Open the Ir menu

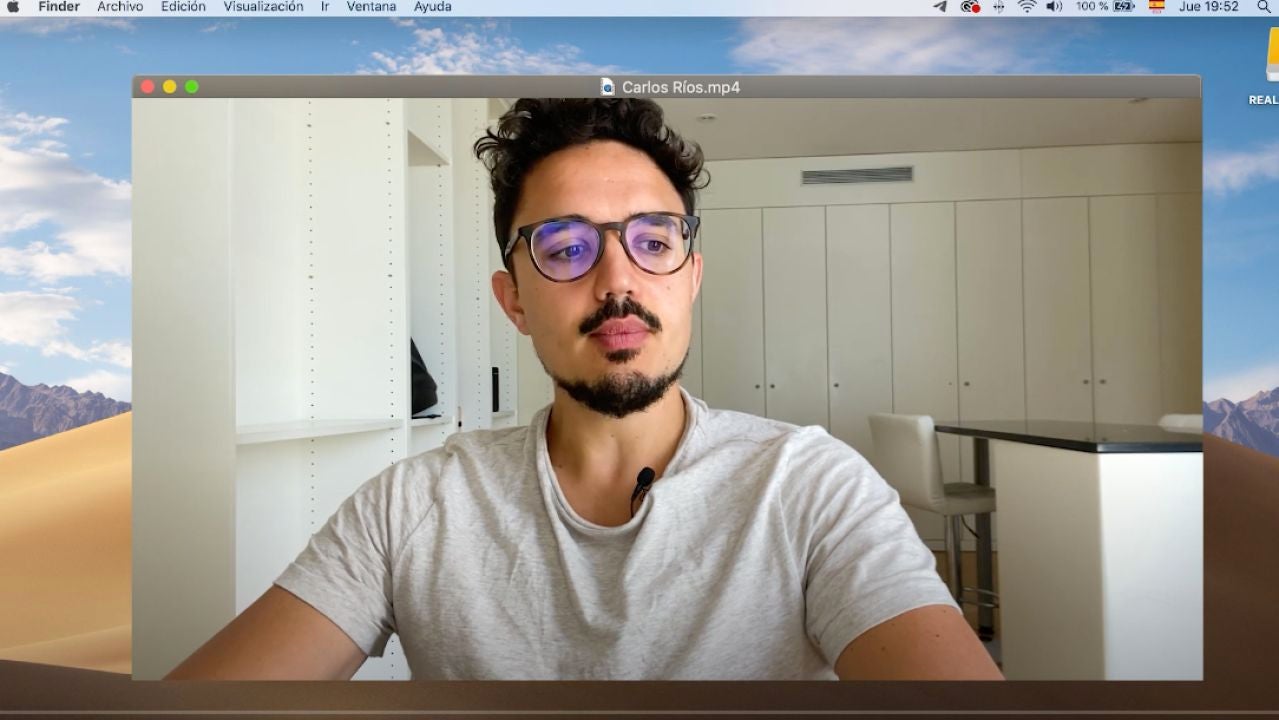[x=325, y=7]
